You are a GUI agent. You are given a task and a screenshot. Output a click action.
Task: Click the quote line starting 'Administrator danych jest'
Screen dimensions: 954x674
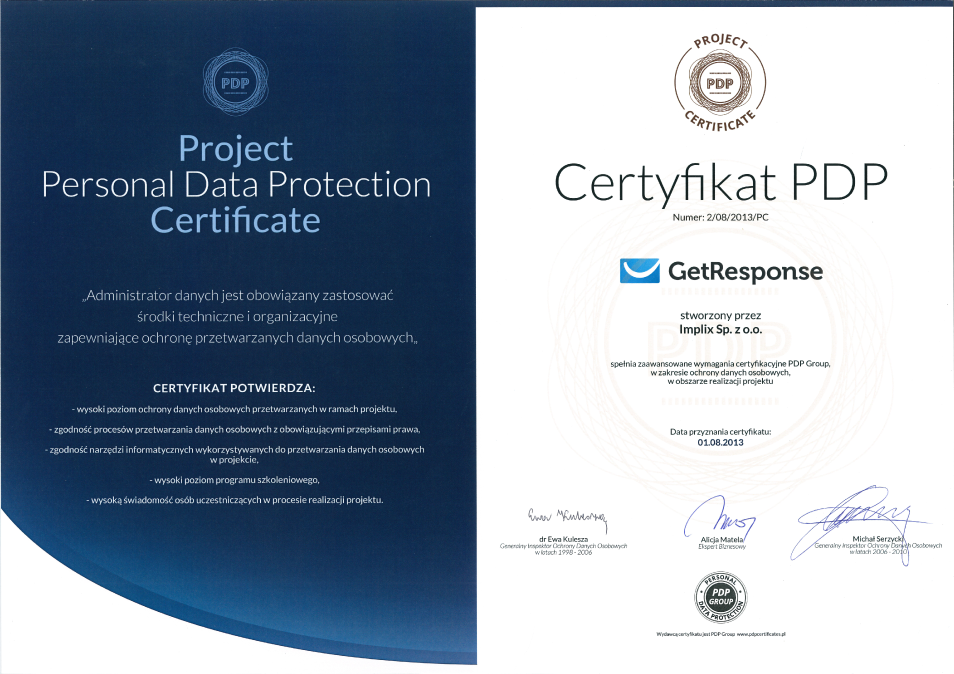click(x=237, y=296)
